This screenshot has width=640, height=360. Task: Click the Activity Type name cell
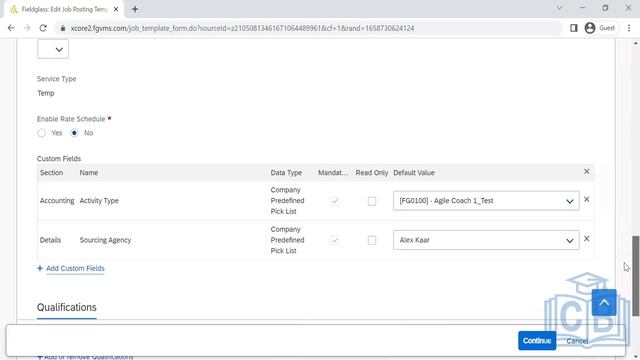point(99,201)
